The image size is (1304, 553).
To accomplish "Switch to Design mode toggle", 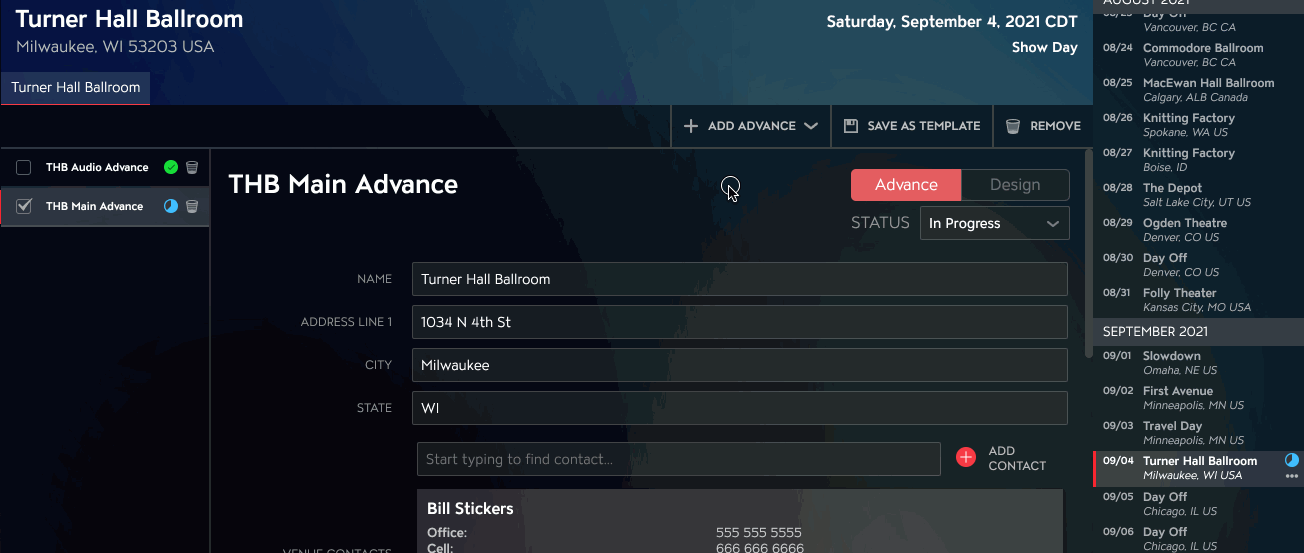I will 1015,185.
